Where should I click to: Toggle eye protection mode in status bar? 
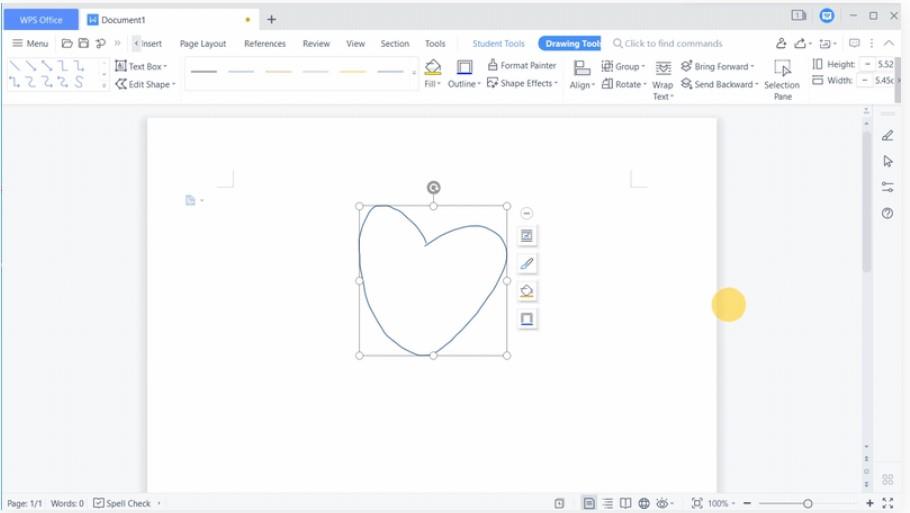coord(662,503)
